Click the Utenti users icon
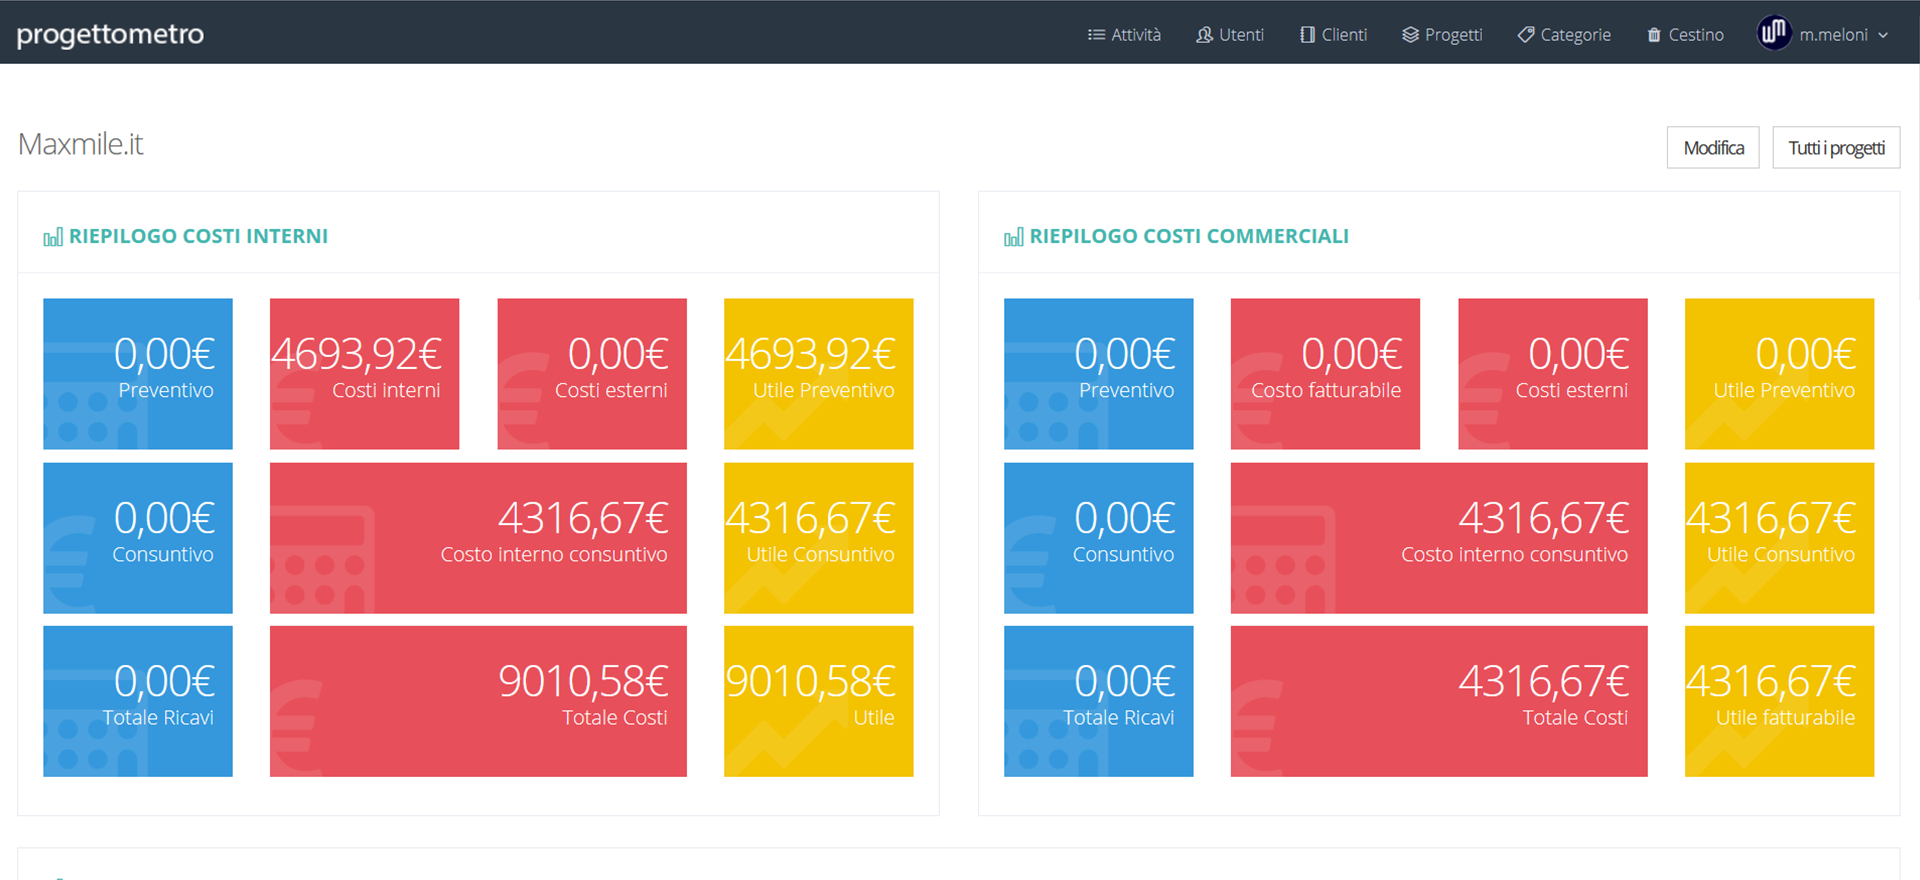Image resolution: width=1920 pixels, height=880 pixels. [x=1204, y=35]
